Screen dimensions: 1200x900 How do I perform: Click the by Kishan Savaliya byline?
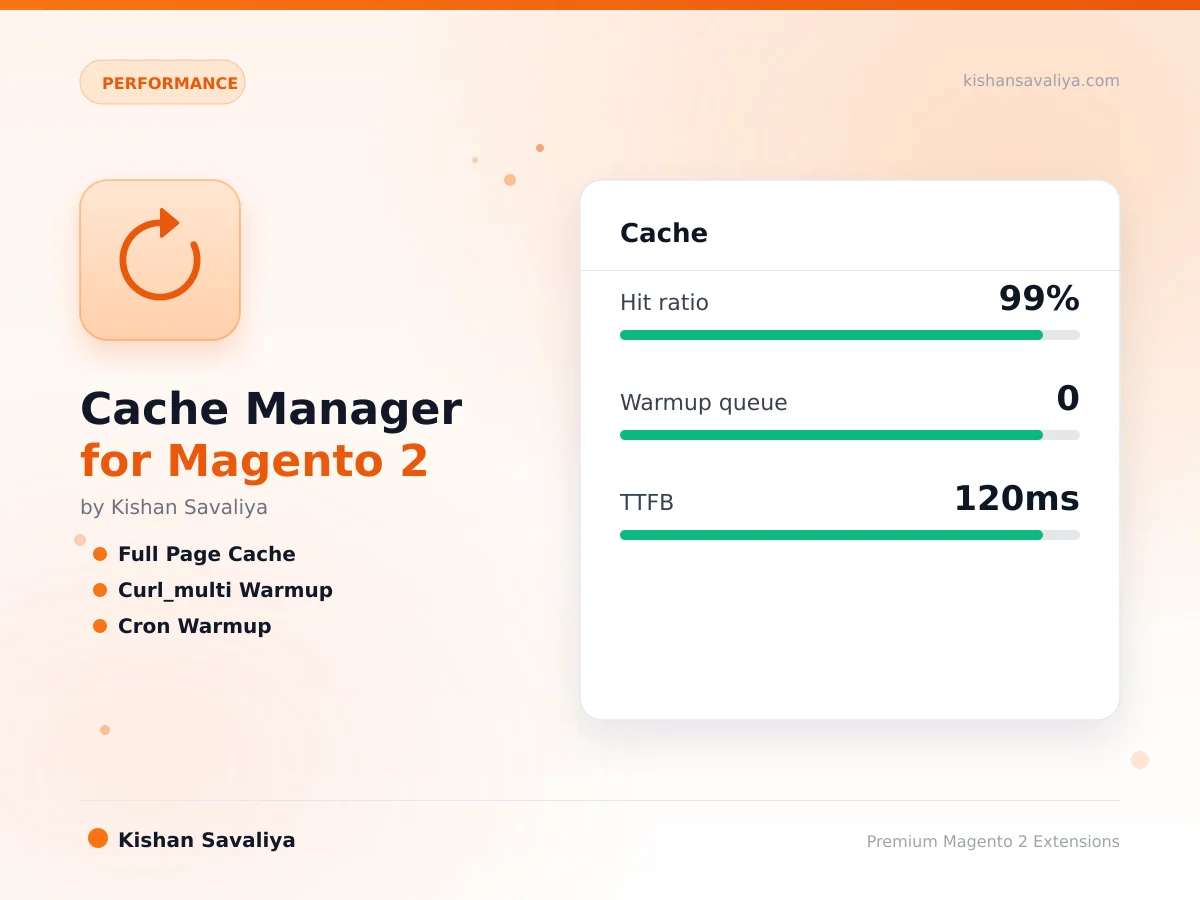pyautogui.click(x=174, y=507)
